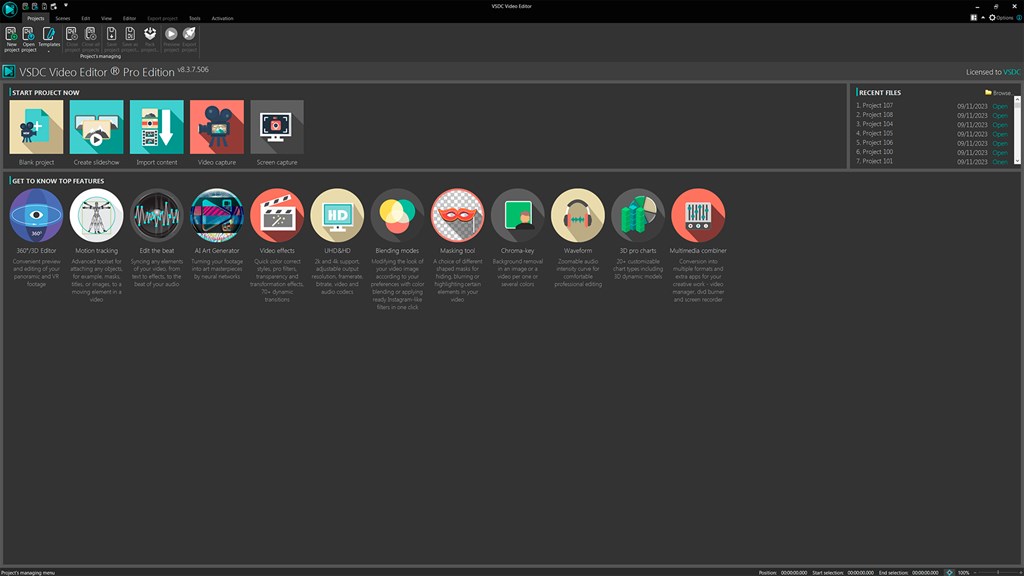Switch to the Projects ribbon tab
This screenshot has height=576, width=1024.
[x=36, y=18]
